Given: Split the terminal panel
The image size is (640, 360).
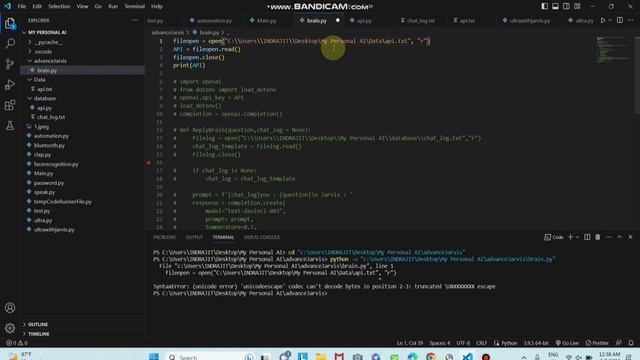Looking at the screenshot, I should tap(587, 237).
